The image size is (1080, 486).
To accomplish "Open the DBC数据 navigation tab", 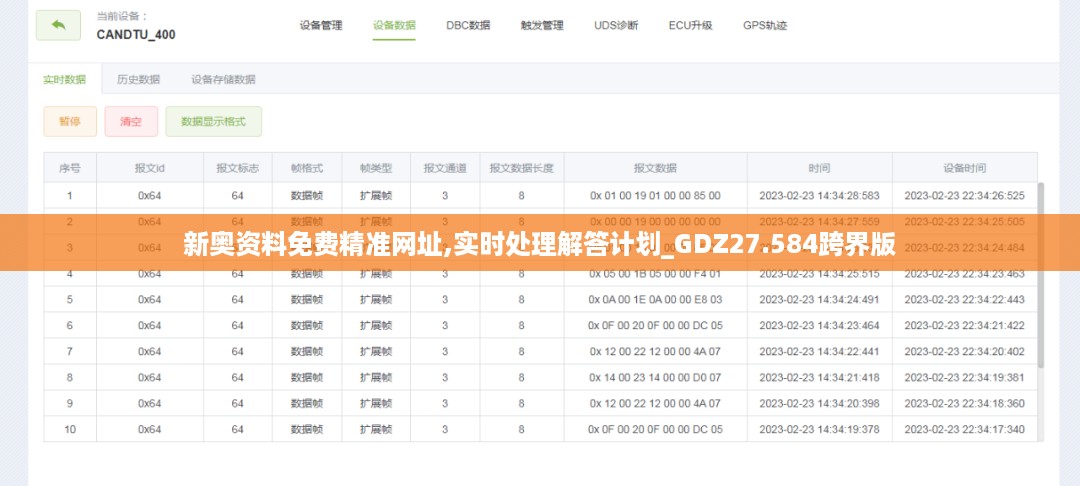I will 468,25.
